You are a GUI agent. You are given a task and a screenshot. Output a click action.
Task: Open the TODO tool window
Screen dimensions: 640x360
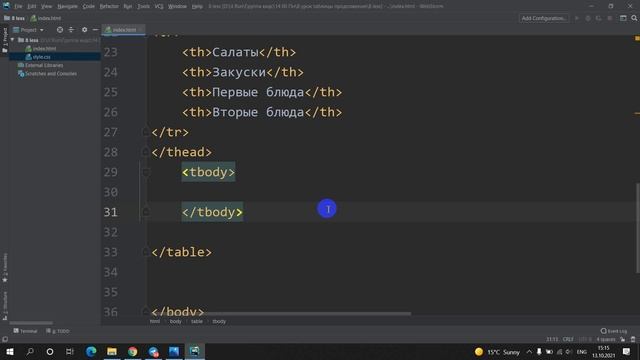click(x=58, y=331)
